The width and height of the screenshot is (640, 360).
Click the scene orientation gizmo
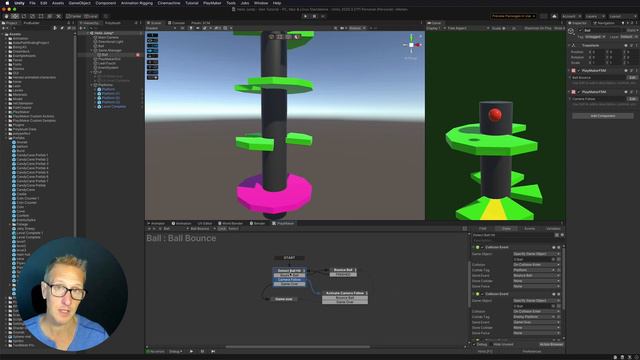pos(411,44)
